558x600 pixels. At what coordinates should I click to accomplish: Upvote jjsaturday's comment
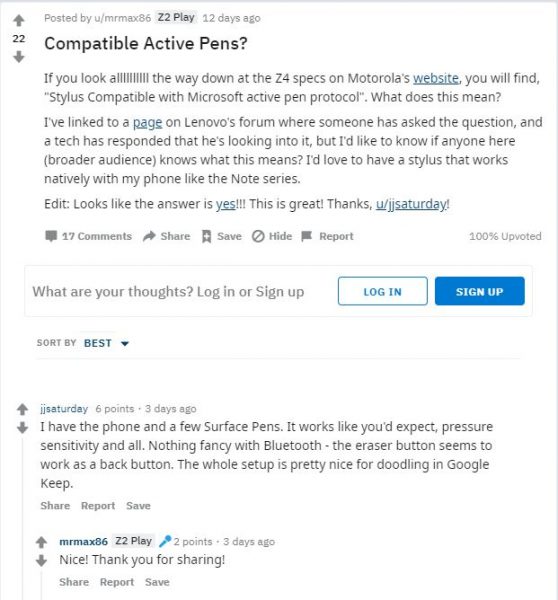tap(23, 409)
